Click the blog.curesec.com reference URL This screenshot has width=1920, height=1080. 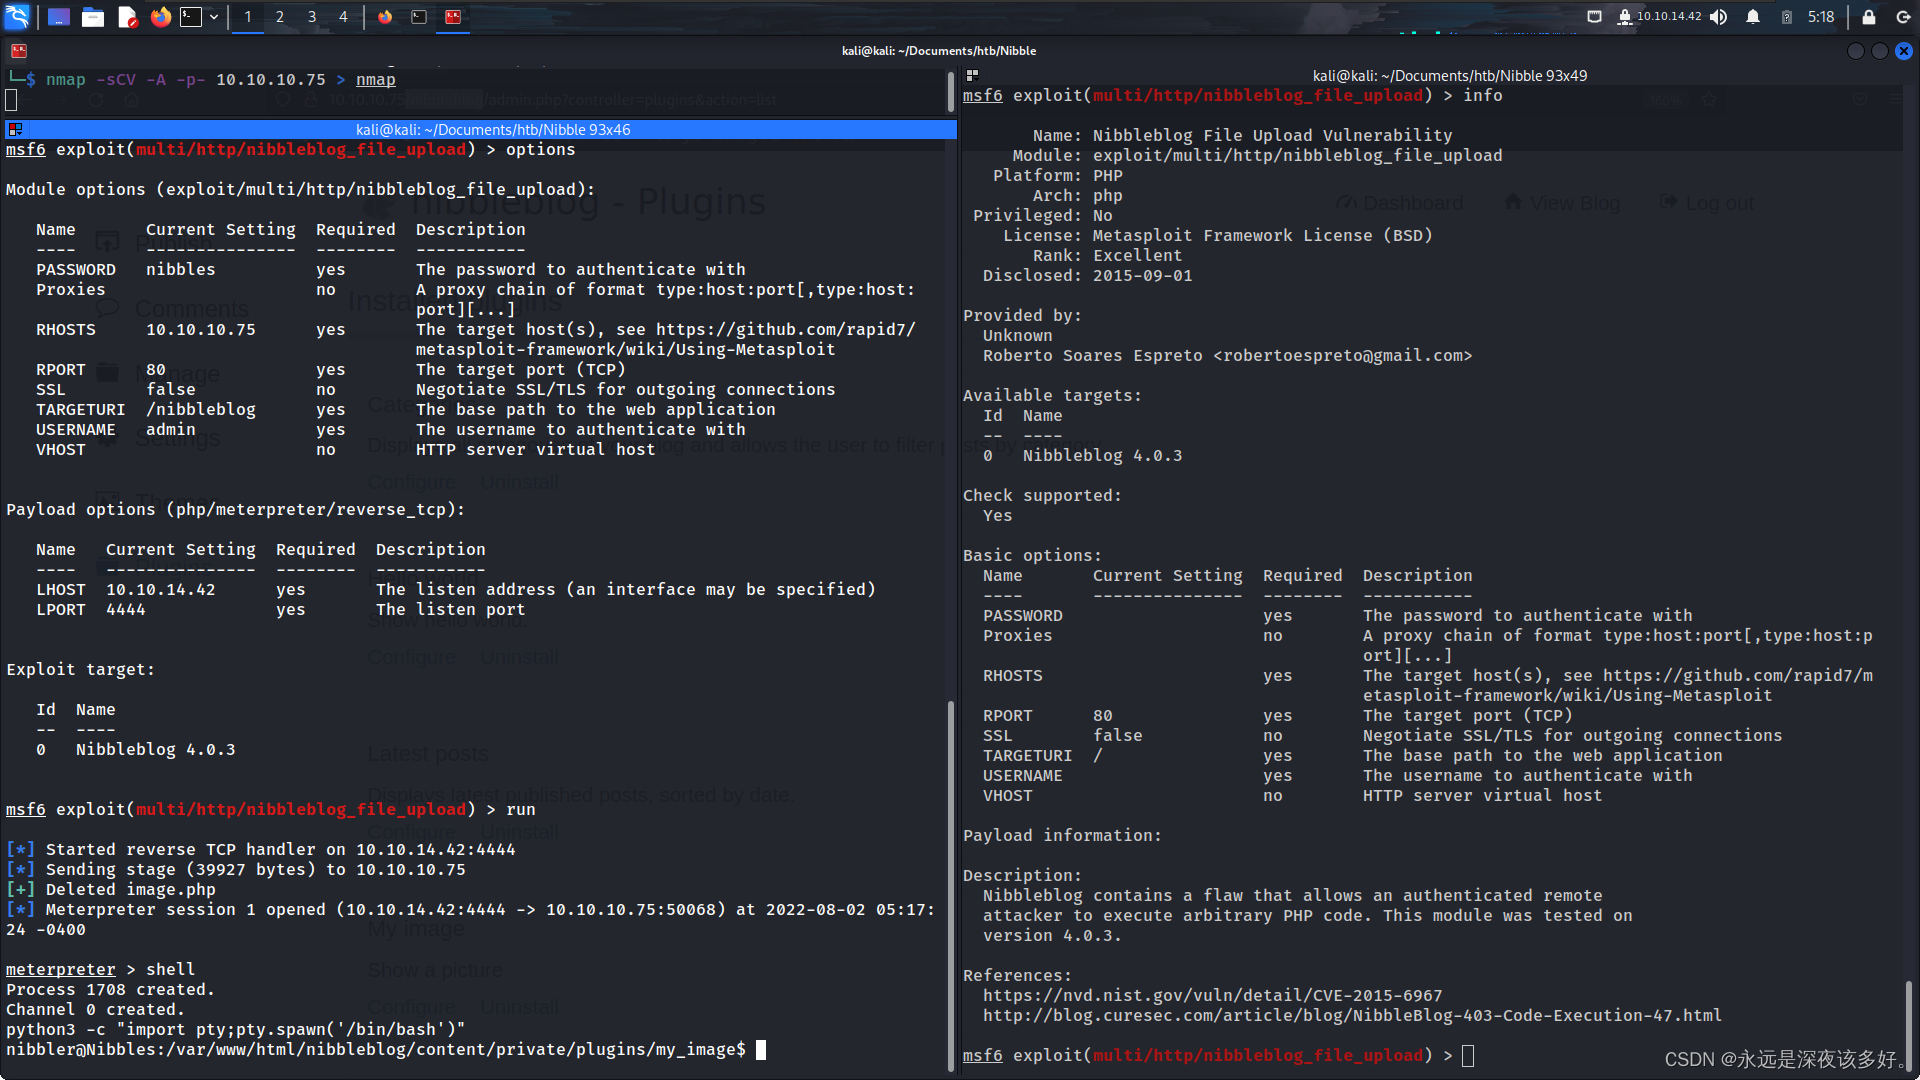point(1353,1016)
